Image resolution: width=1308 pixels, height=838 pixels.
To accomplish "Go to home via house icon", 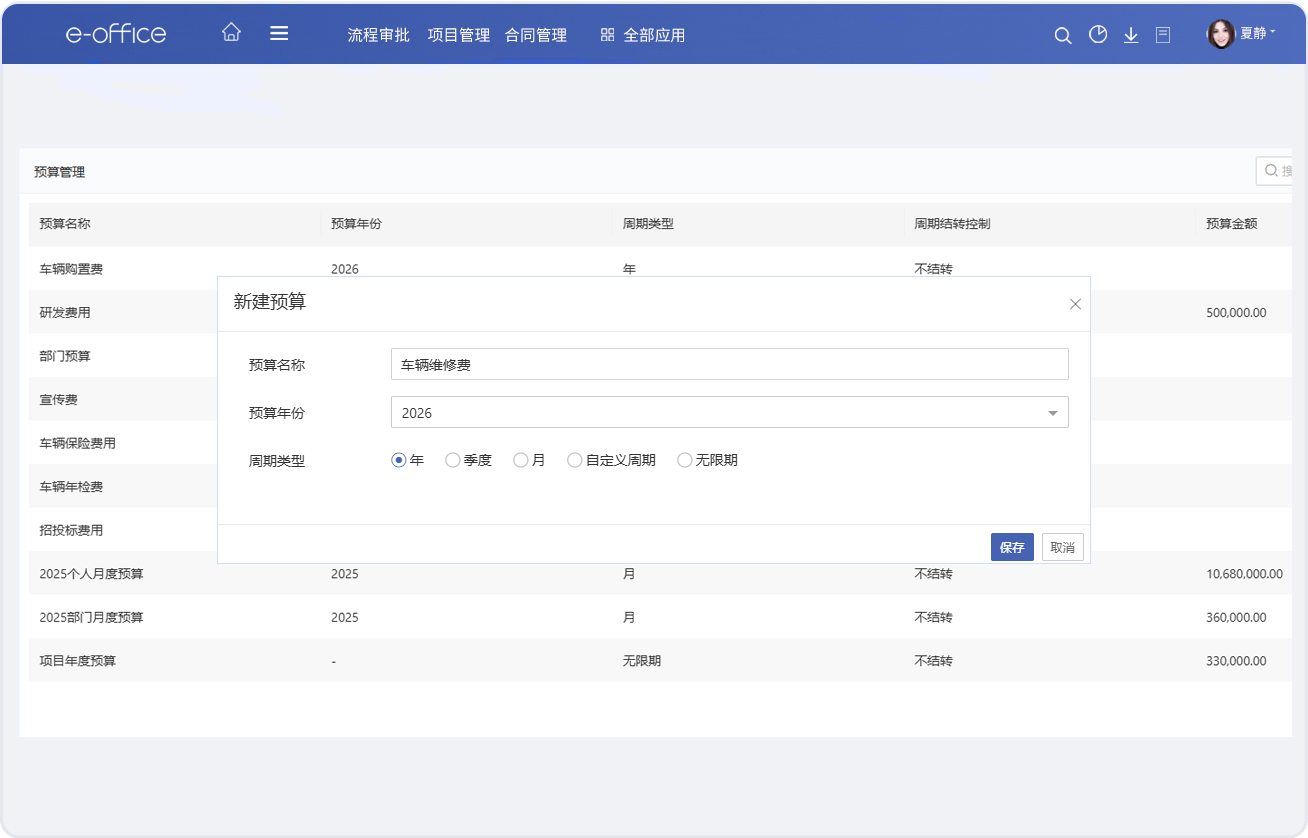I will 231,33.
